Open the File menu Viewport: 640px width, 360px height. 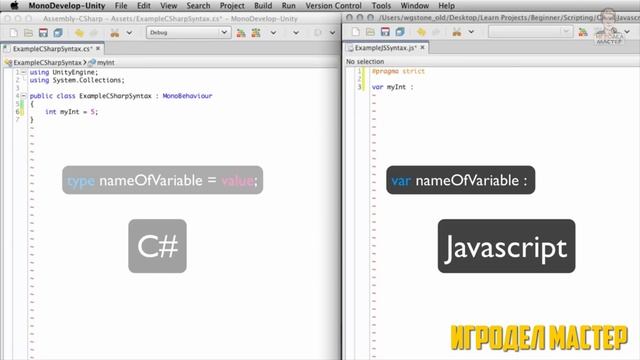point(121,6)
